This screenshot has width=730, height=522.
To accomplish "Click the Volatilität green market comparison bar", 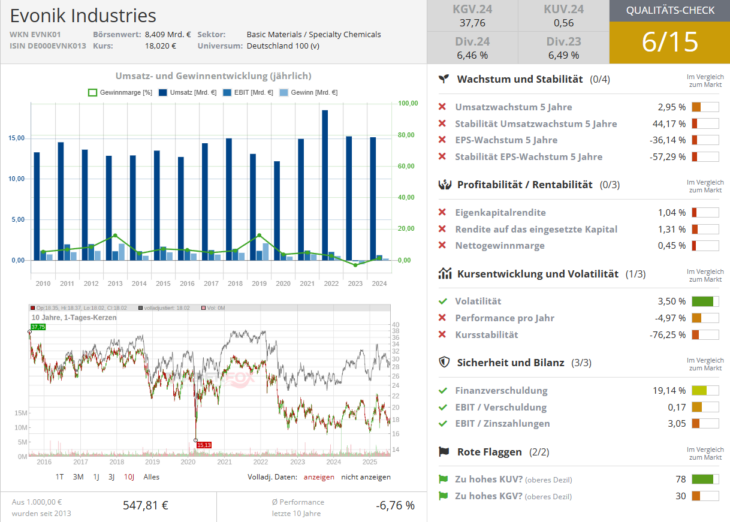I will click(705, 301).
